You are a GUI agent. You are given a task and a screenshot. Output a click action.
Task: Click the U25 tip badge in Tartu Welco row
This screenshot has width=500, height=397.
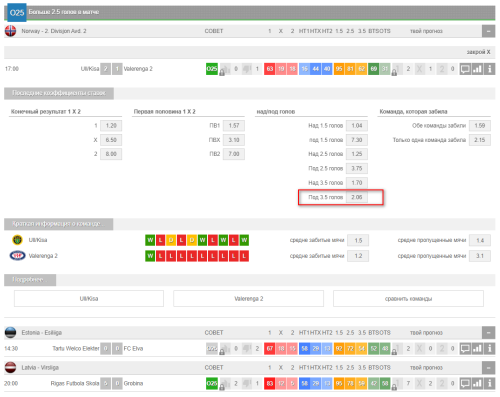[x=212, y=349]
